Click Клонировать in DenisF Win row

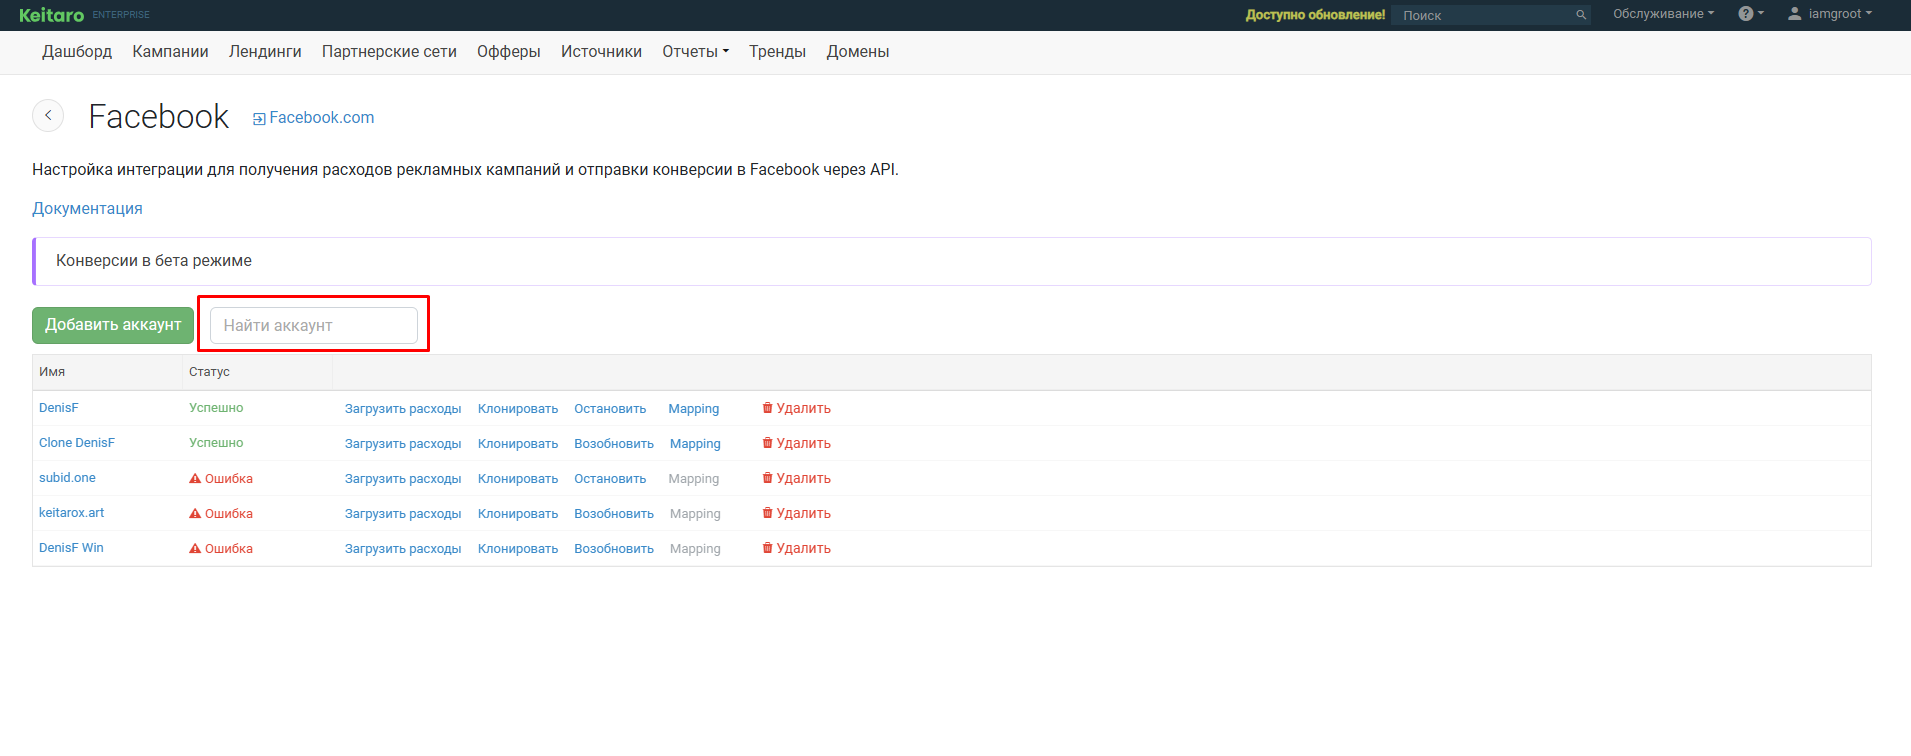(518, 549)
